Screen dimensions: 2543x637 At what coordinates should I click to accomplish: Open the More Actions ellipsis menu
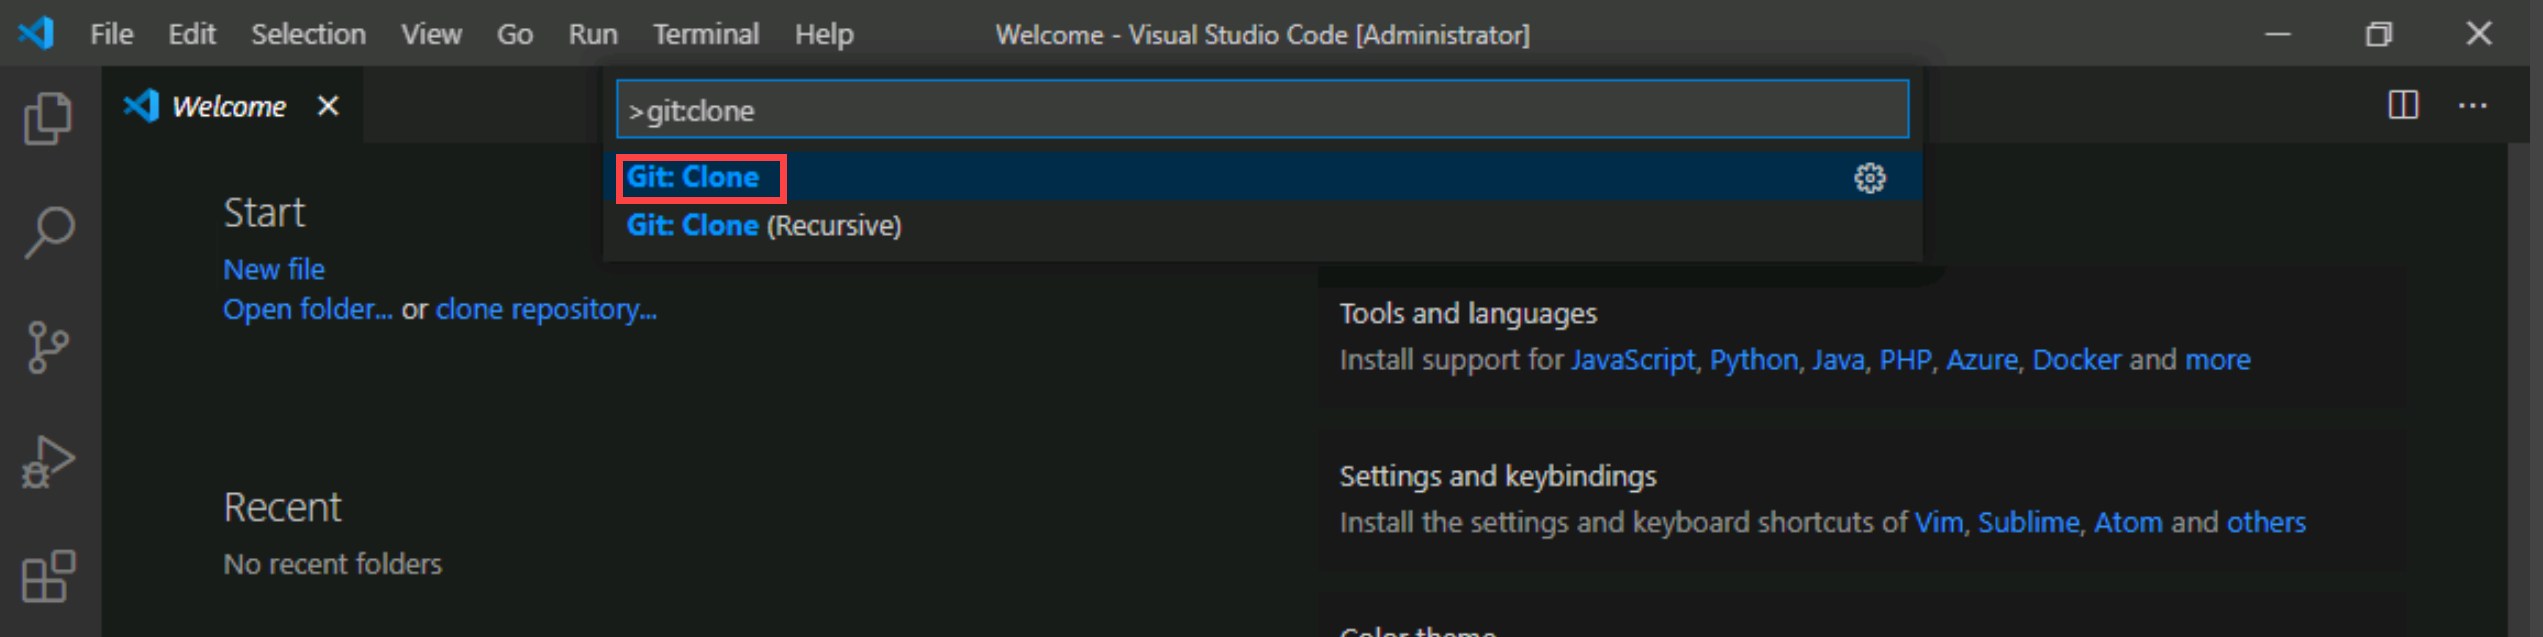2473,105
